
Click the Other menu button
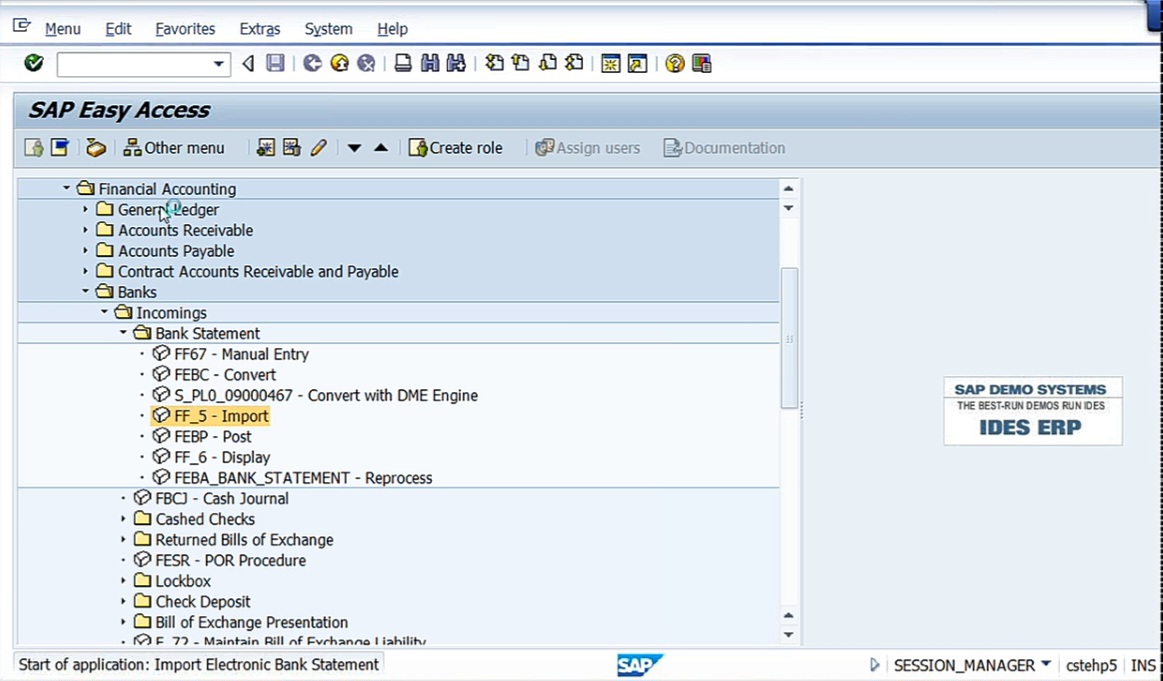(x=174, y=148)
